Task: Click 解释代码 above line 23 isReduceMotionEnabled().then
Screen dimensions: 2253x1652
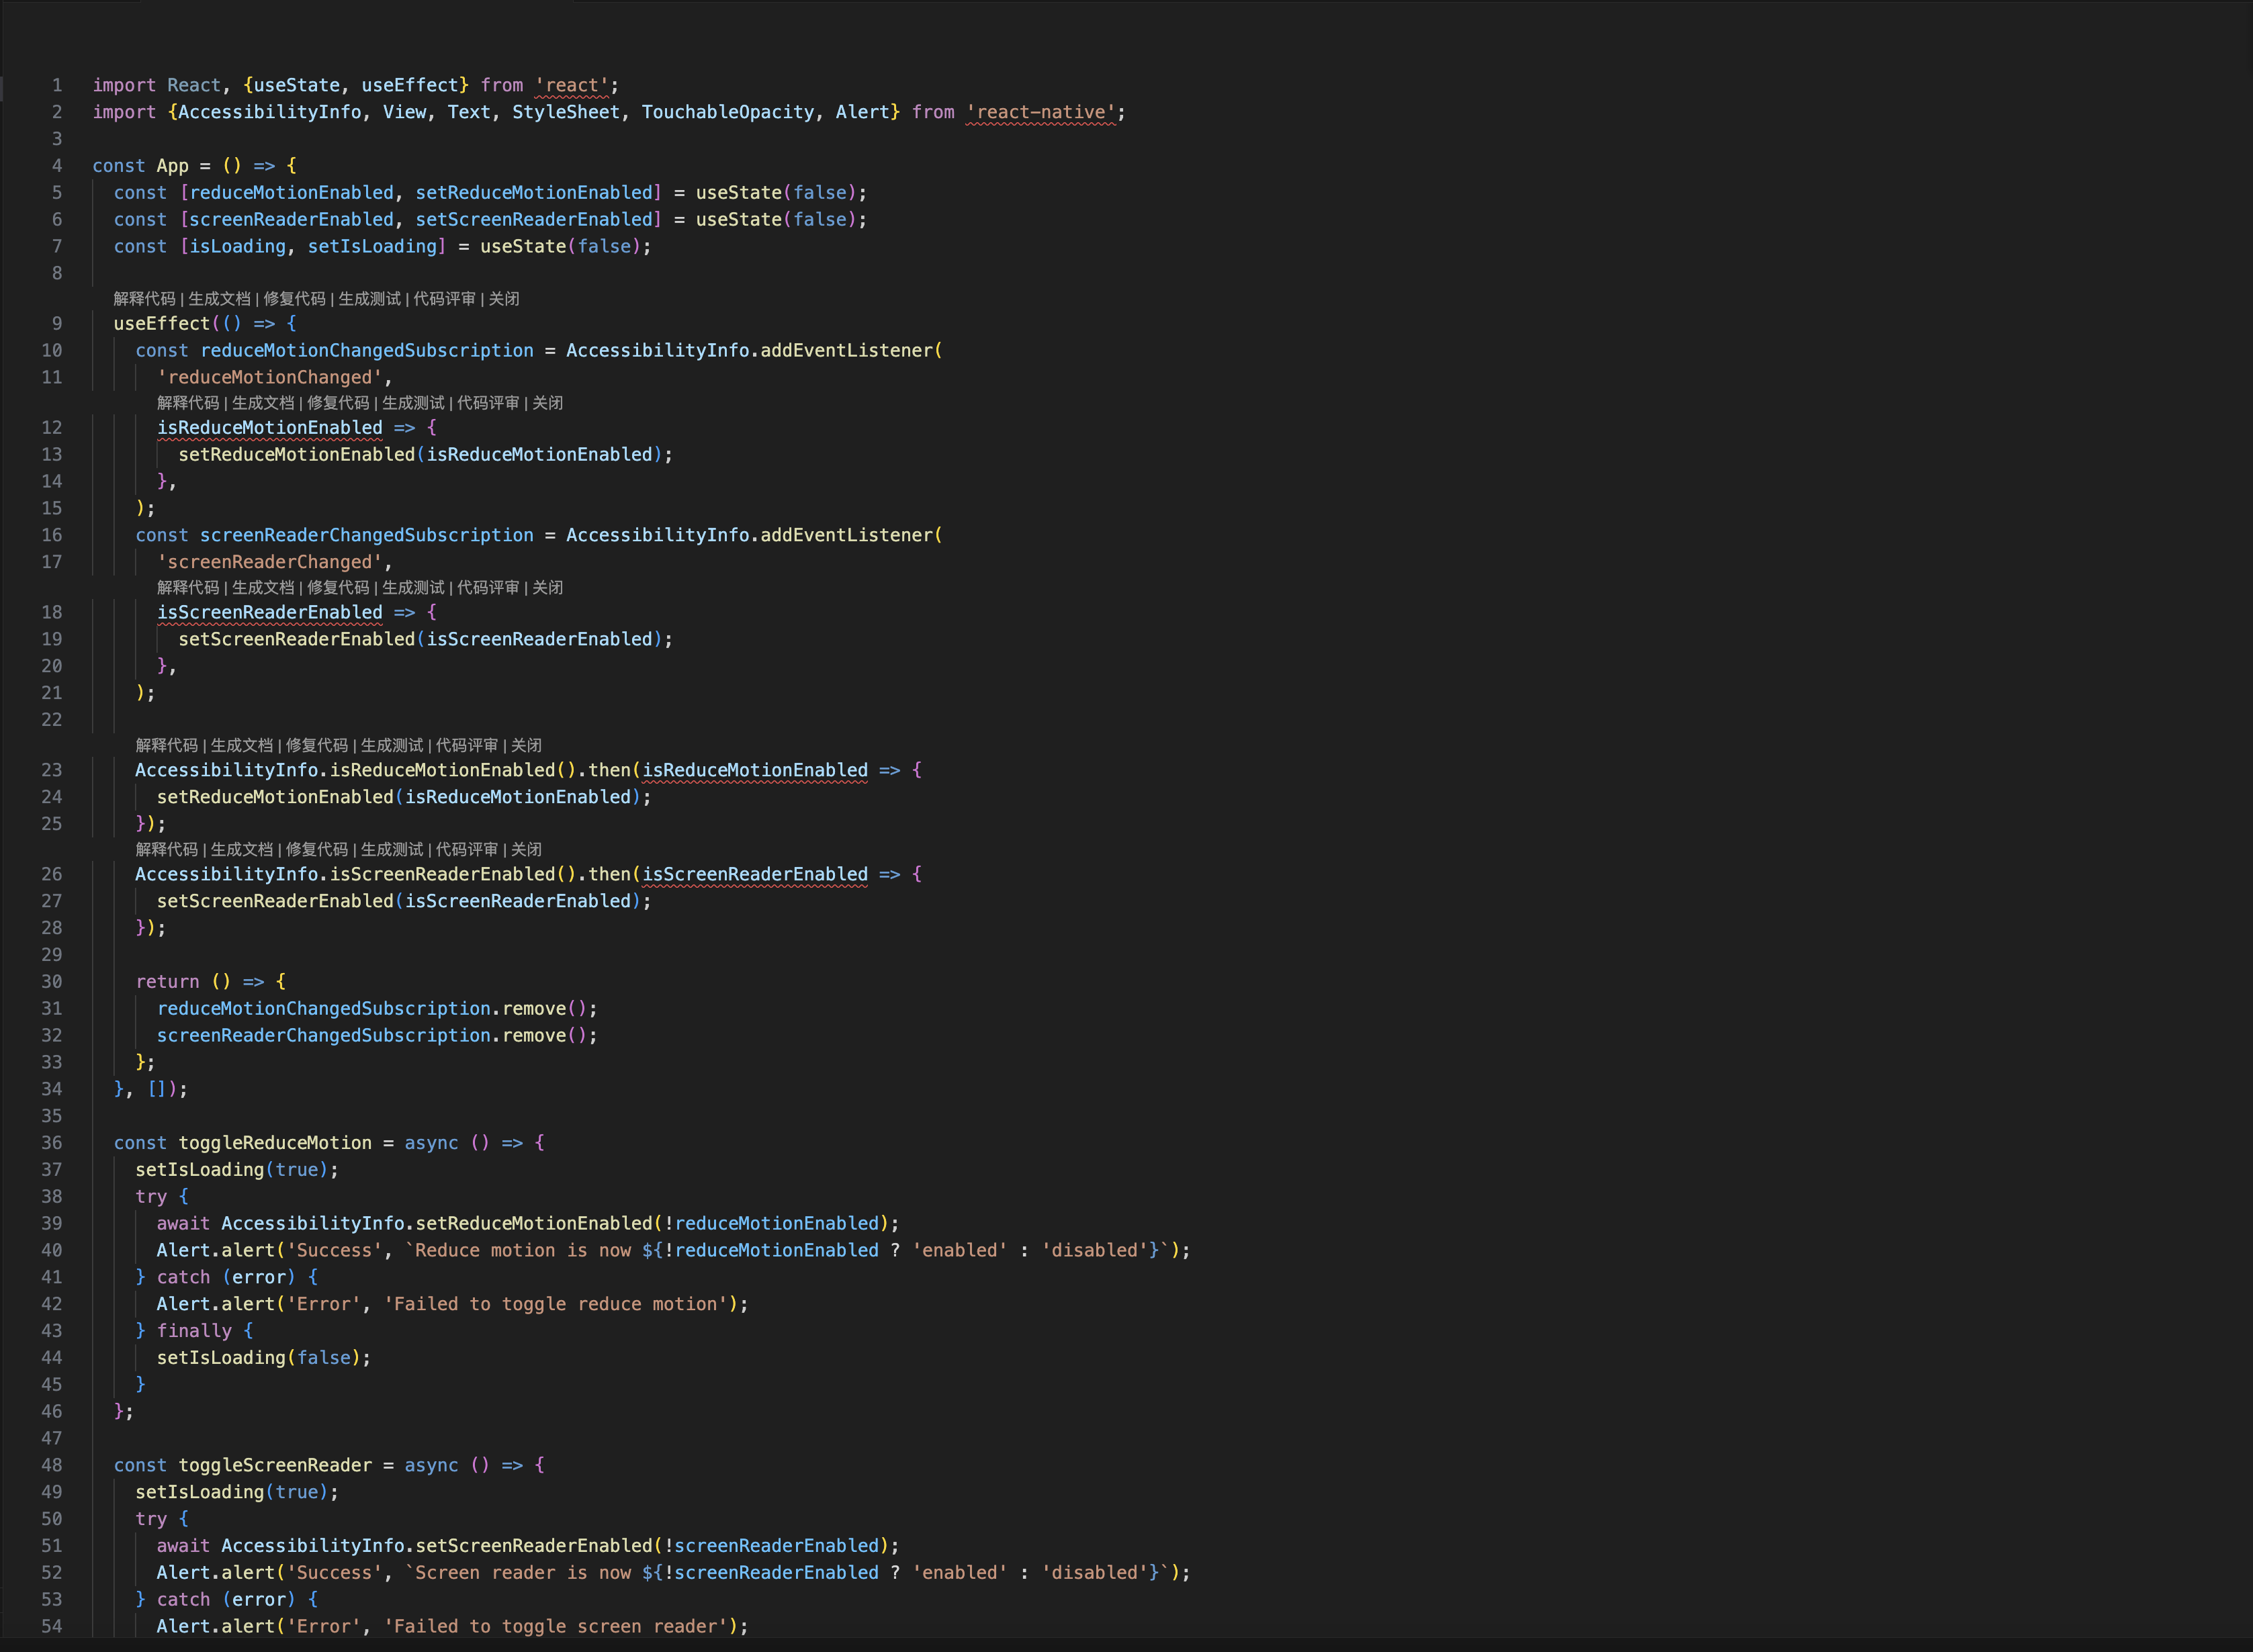Action: [166, 746]
